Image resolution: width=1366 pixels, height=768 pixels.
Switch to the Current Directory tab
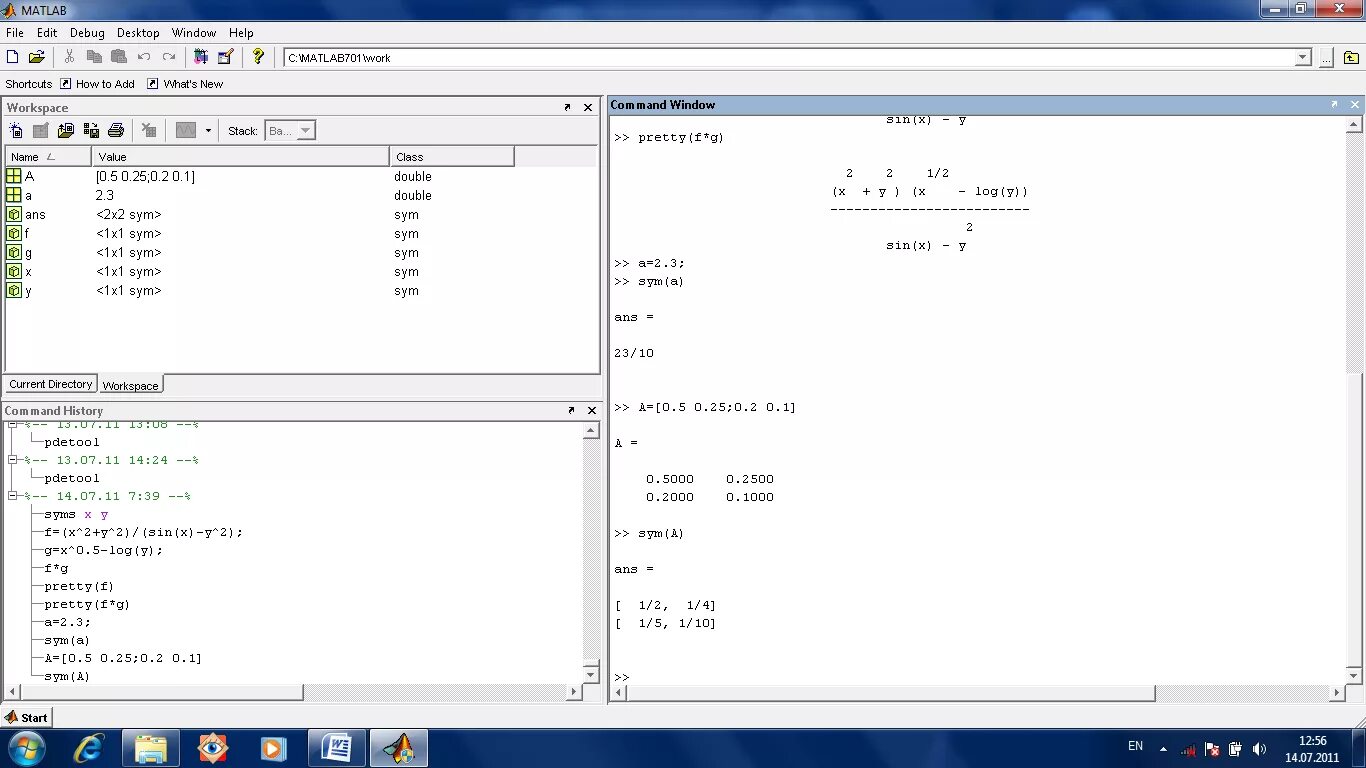(50, 384)
